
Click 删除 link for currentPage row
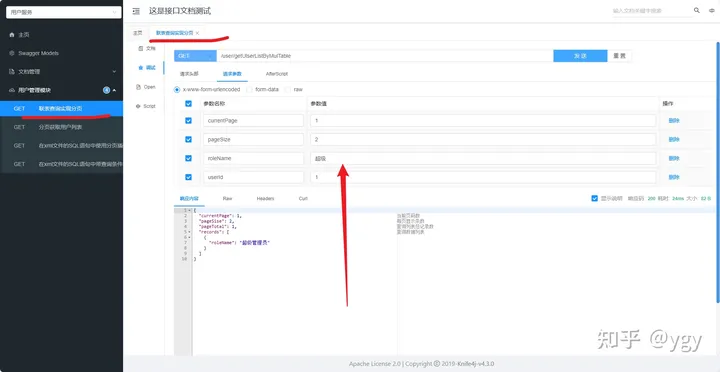(x=674, y=121)
